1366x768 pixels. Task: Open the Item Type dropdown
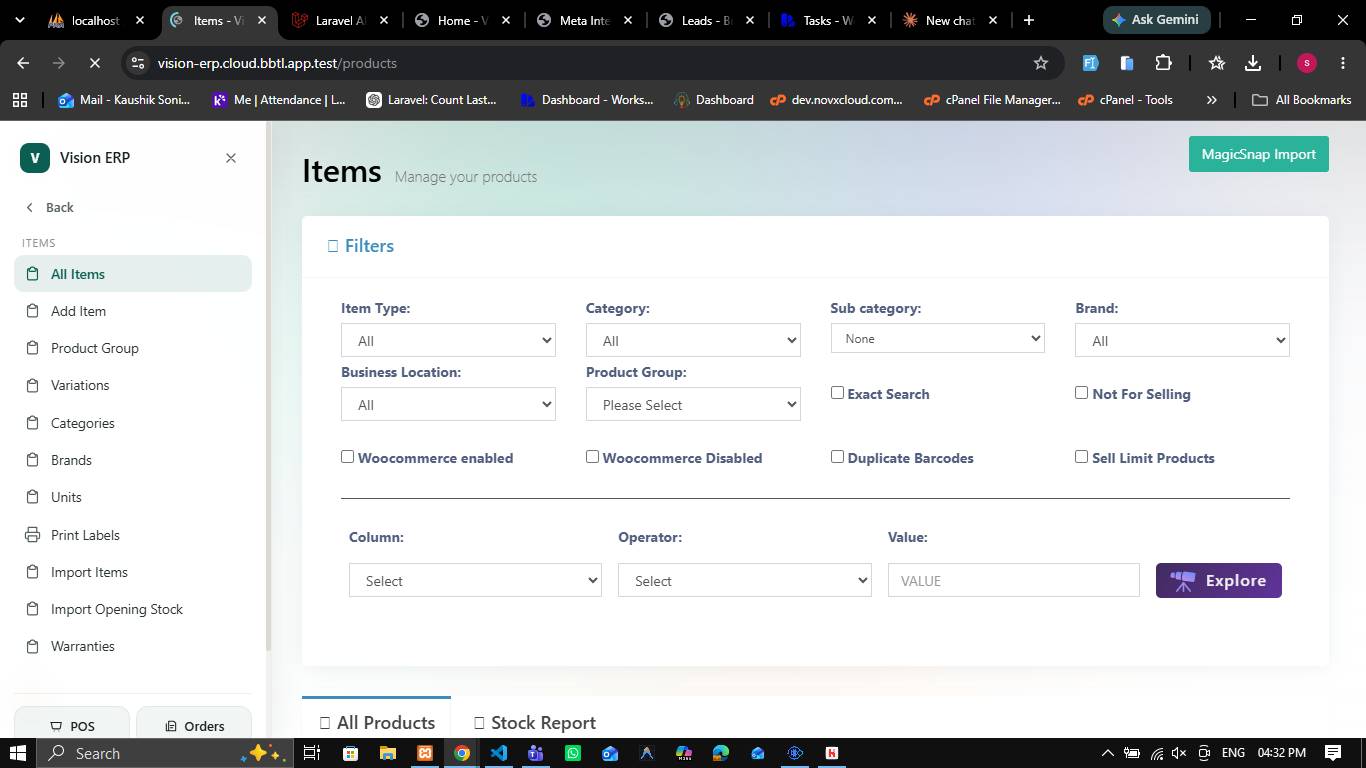pos(448,341)
